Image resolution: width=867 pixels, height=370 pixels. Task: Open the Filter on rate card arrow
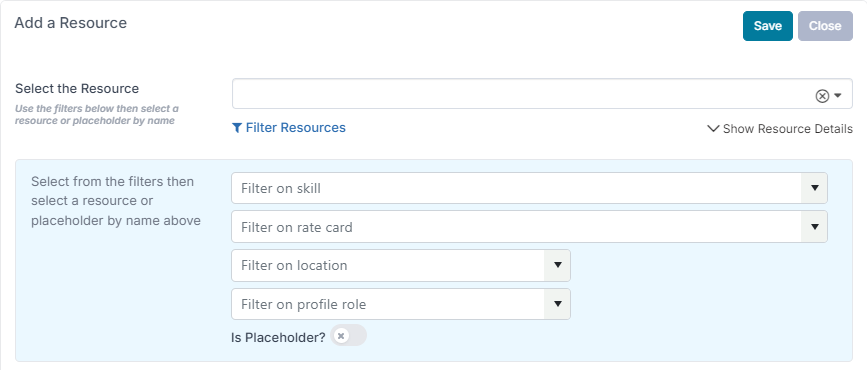pos(814,227)
